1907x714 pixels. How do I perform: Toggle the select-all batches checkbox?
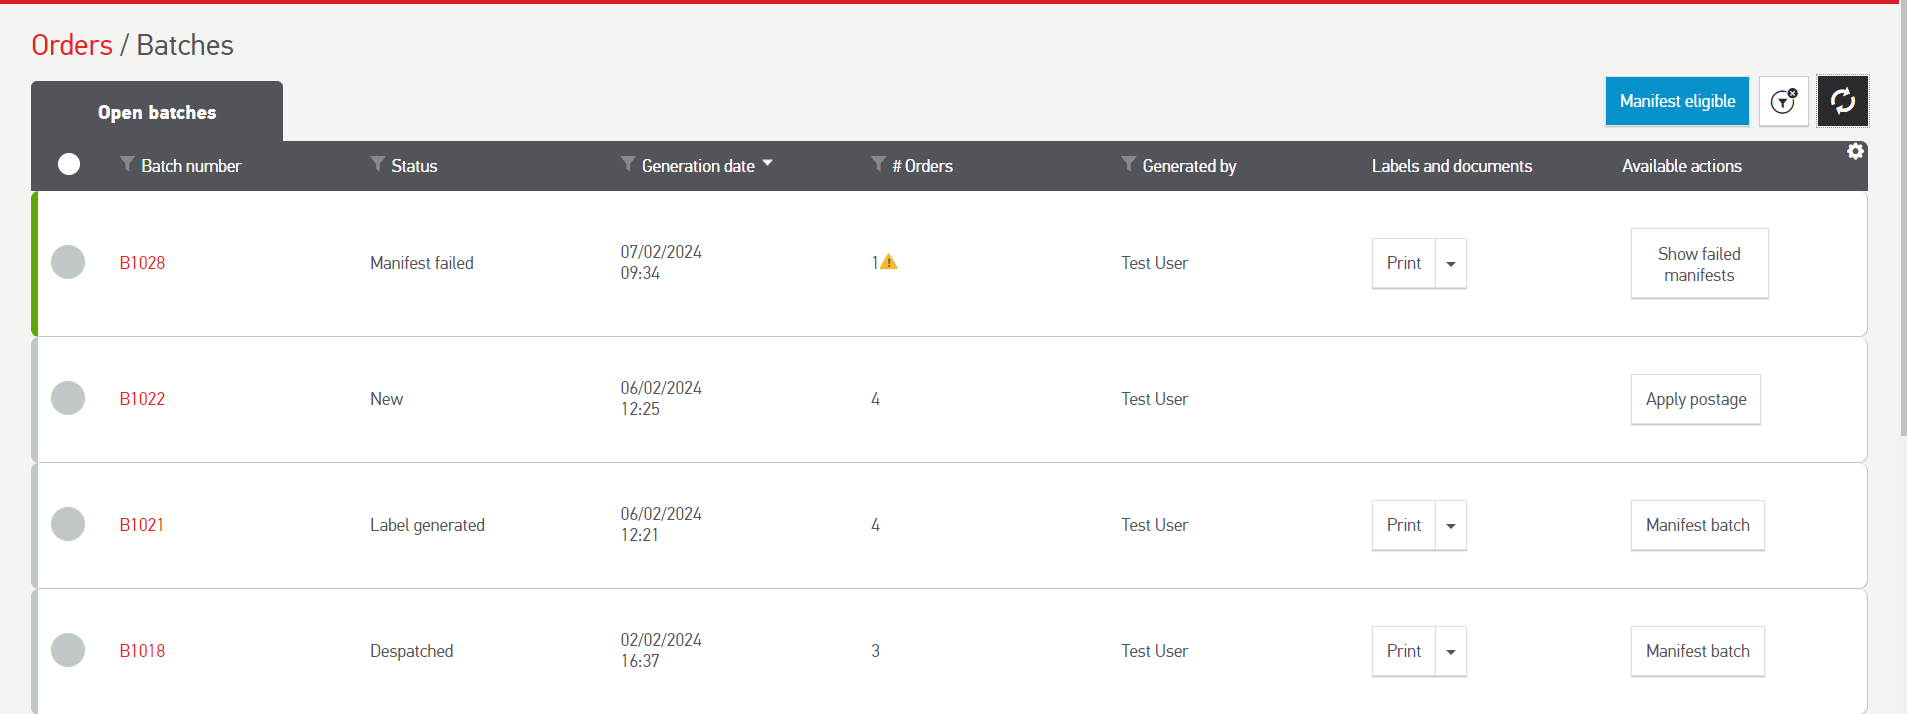click(69, 164)
